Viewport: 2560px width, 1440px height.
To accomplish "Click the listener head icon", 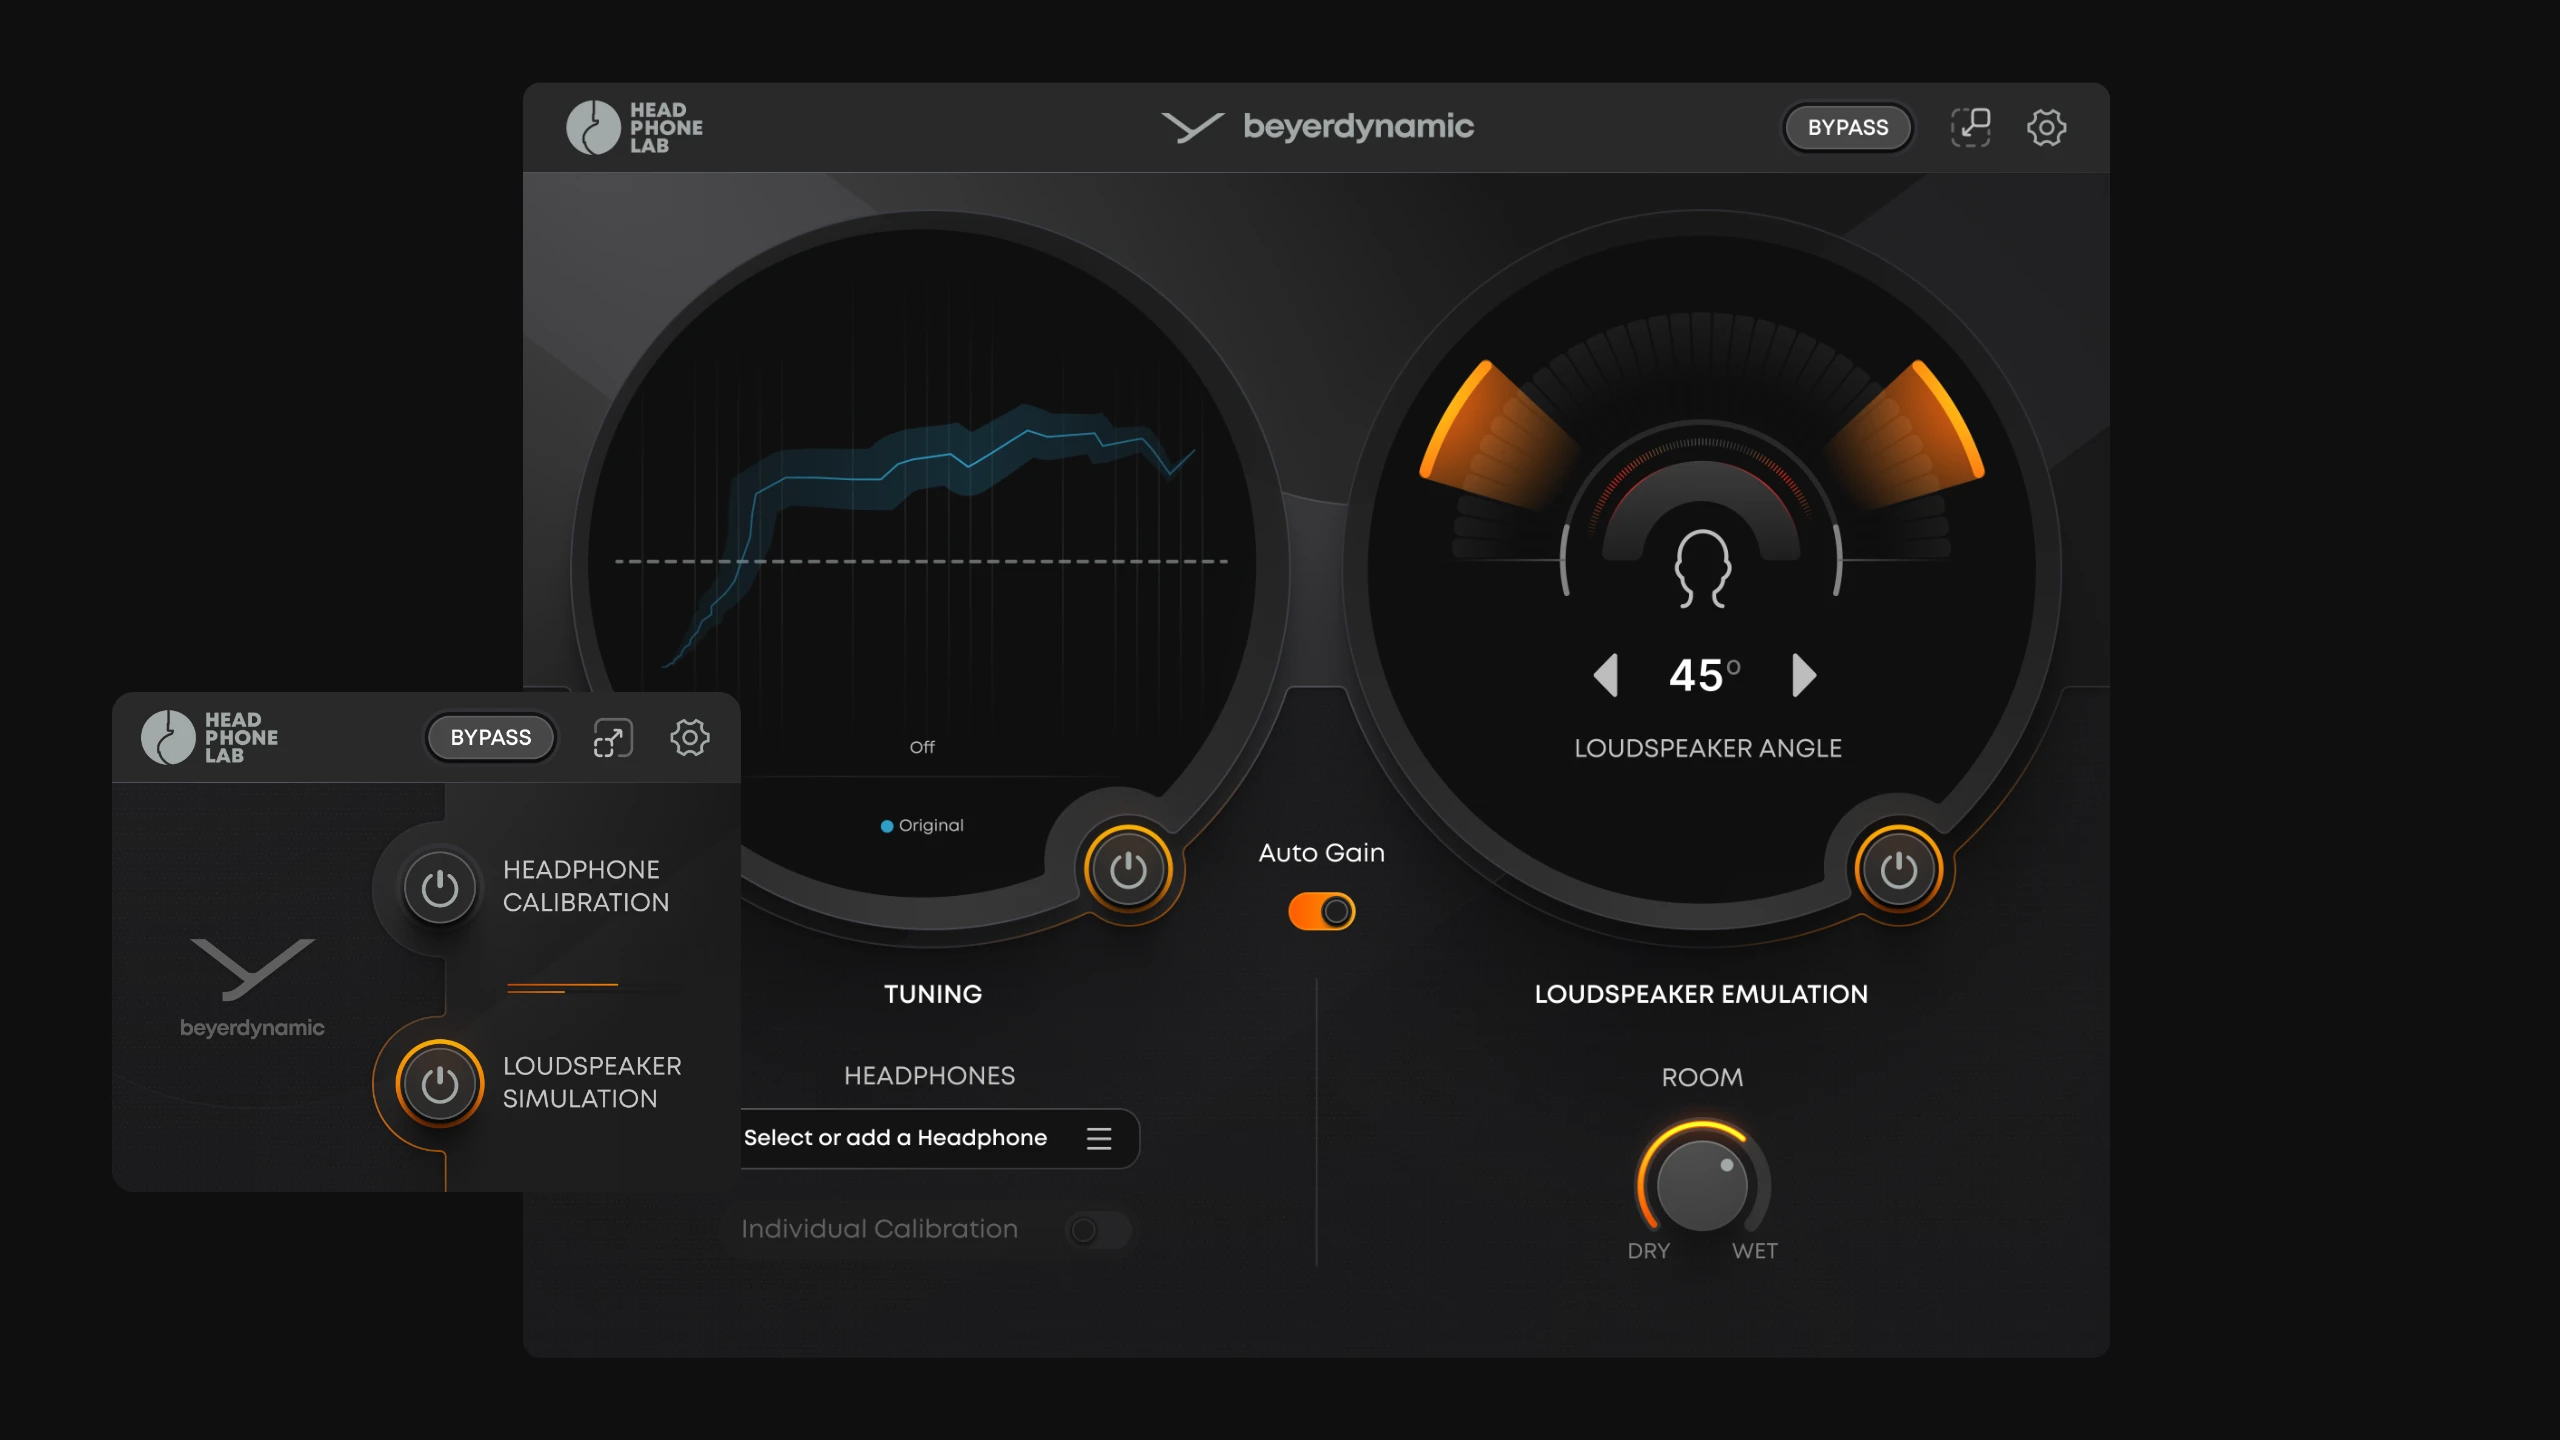I will 1702,568.
